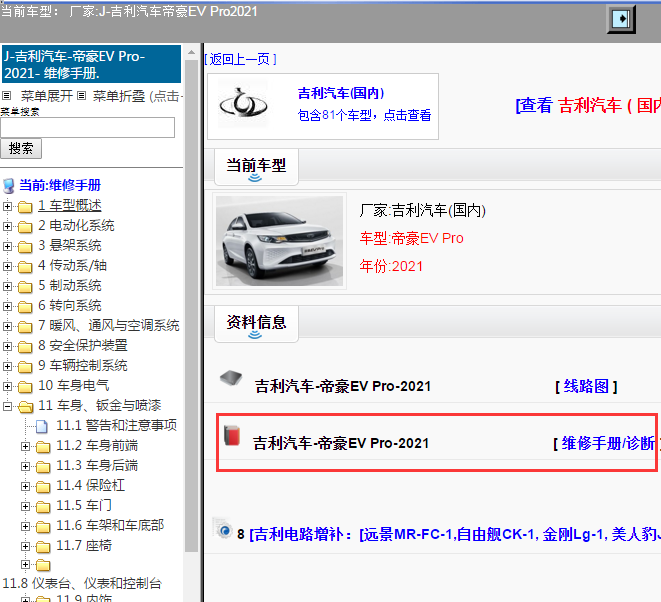The width and height of the screenshot is (661, 602).
Task: Open the 吉利电路增补 supplementary link
Action: pyautogui.click(x=455, y=535)
